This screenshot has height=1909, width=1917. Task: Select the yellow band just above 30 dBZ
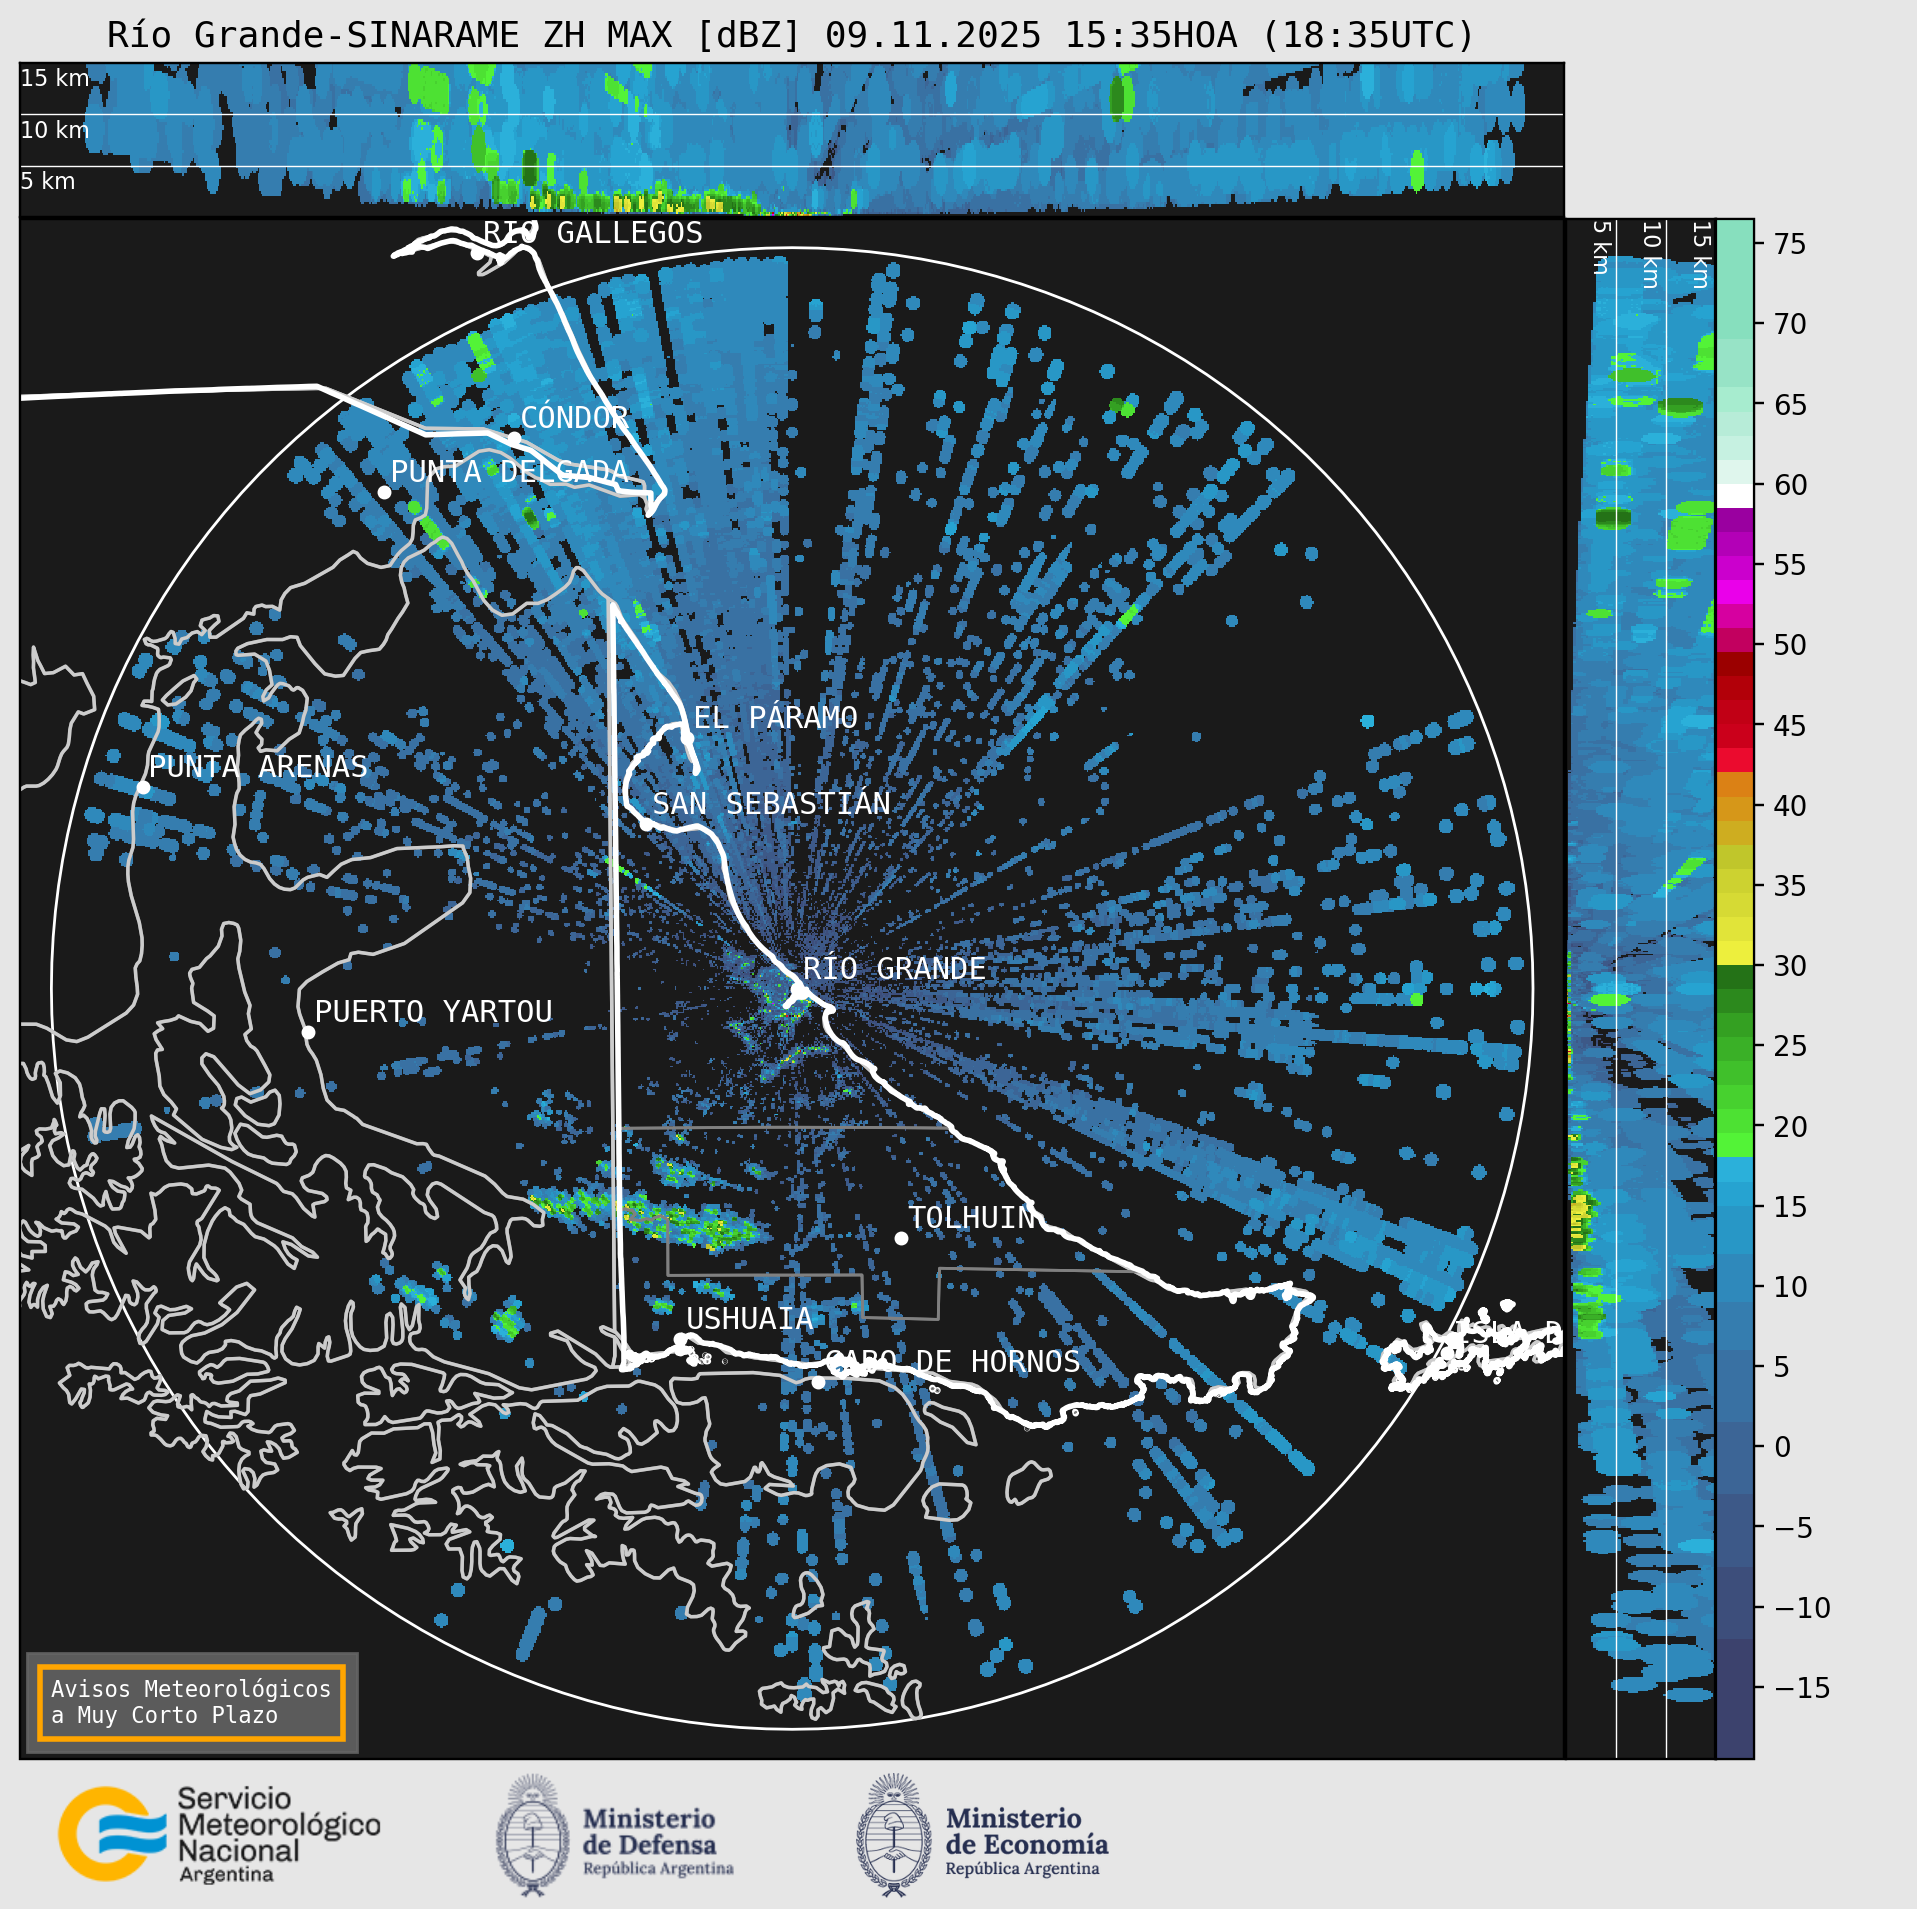pos(1735,952)
